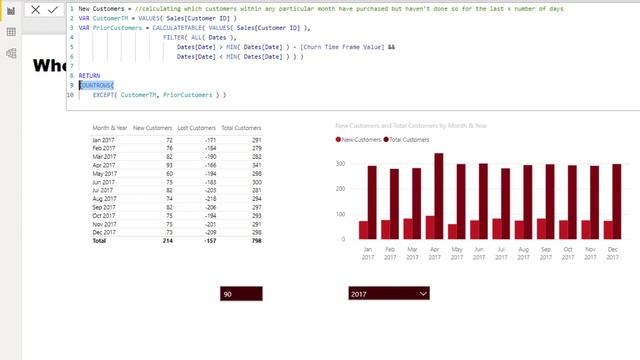Select the Aug 2017 table row
The image size is (640, 360).
tap(177, 199)
